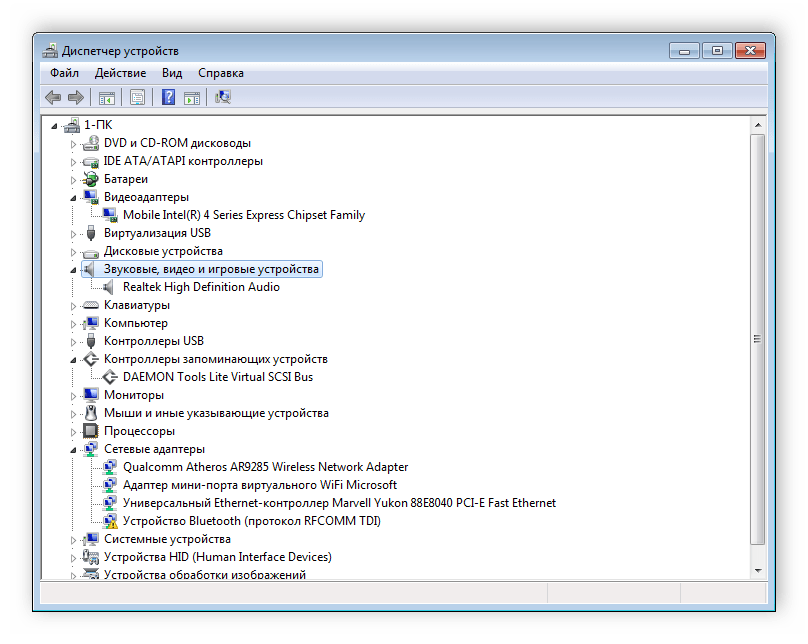Click the Mobile Intel 4 Series display icon
The height and width of the screenshot is (644, 808).
(109, 215)
